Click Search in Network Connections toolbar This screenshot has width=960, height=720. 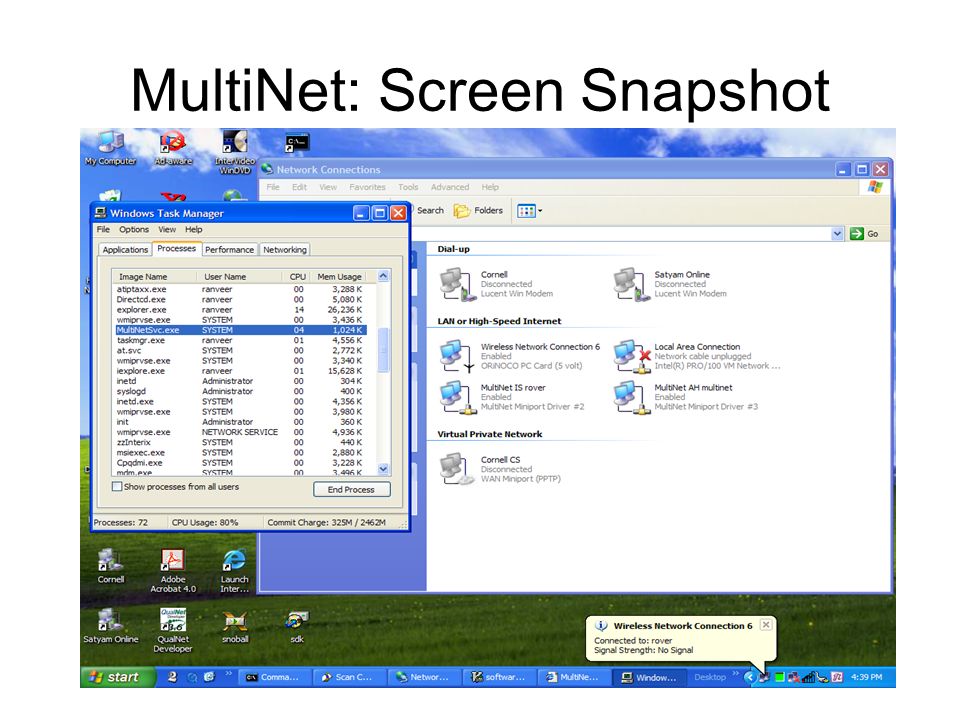pos(430,211)
